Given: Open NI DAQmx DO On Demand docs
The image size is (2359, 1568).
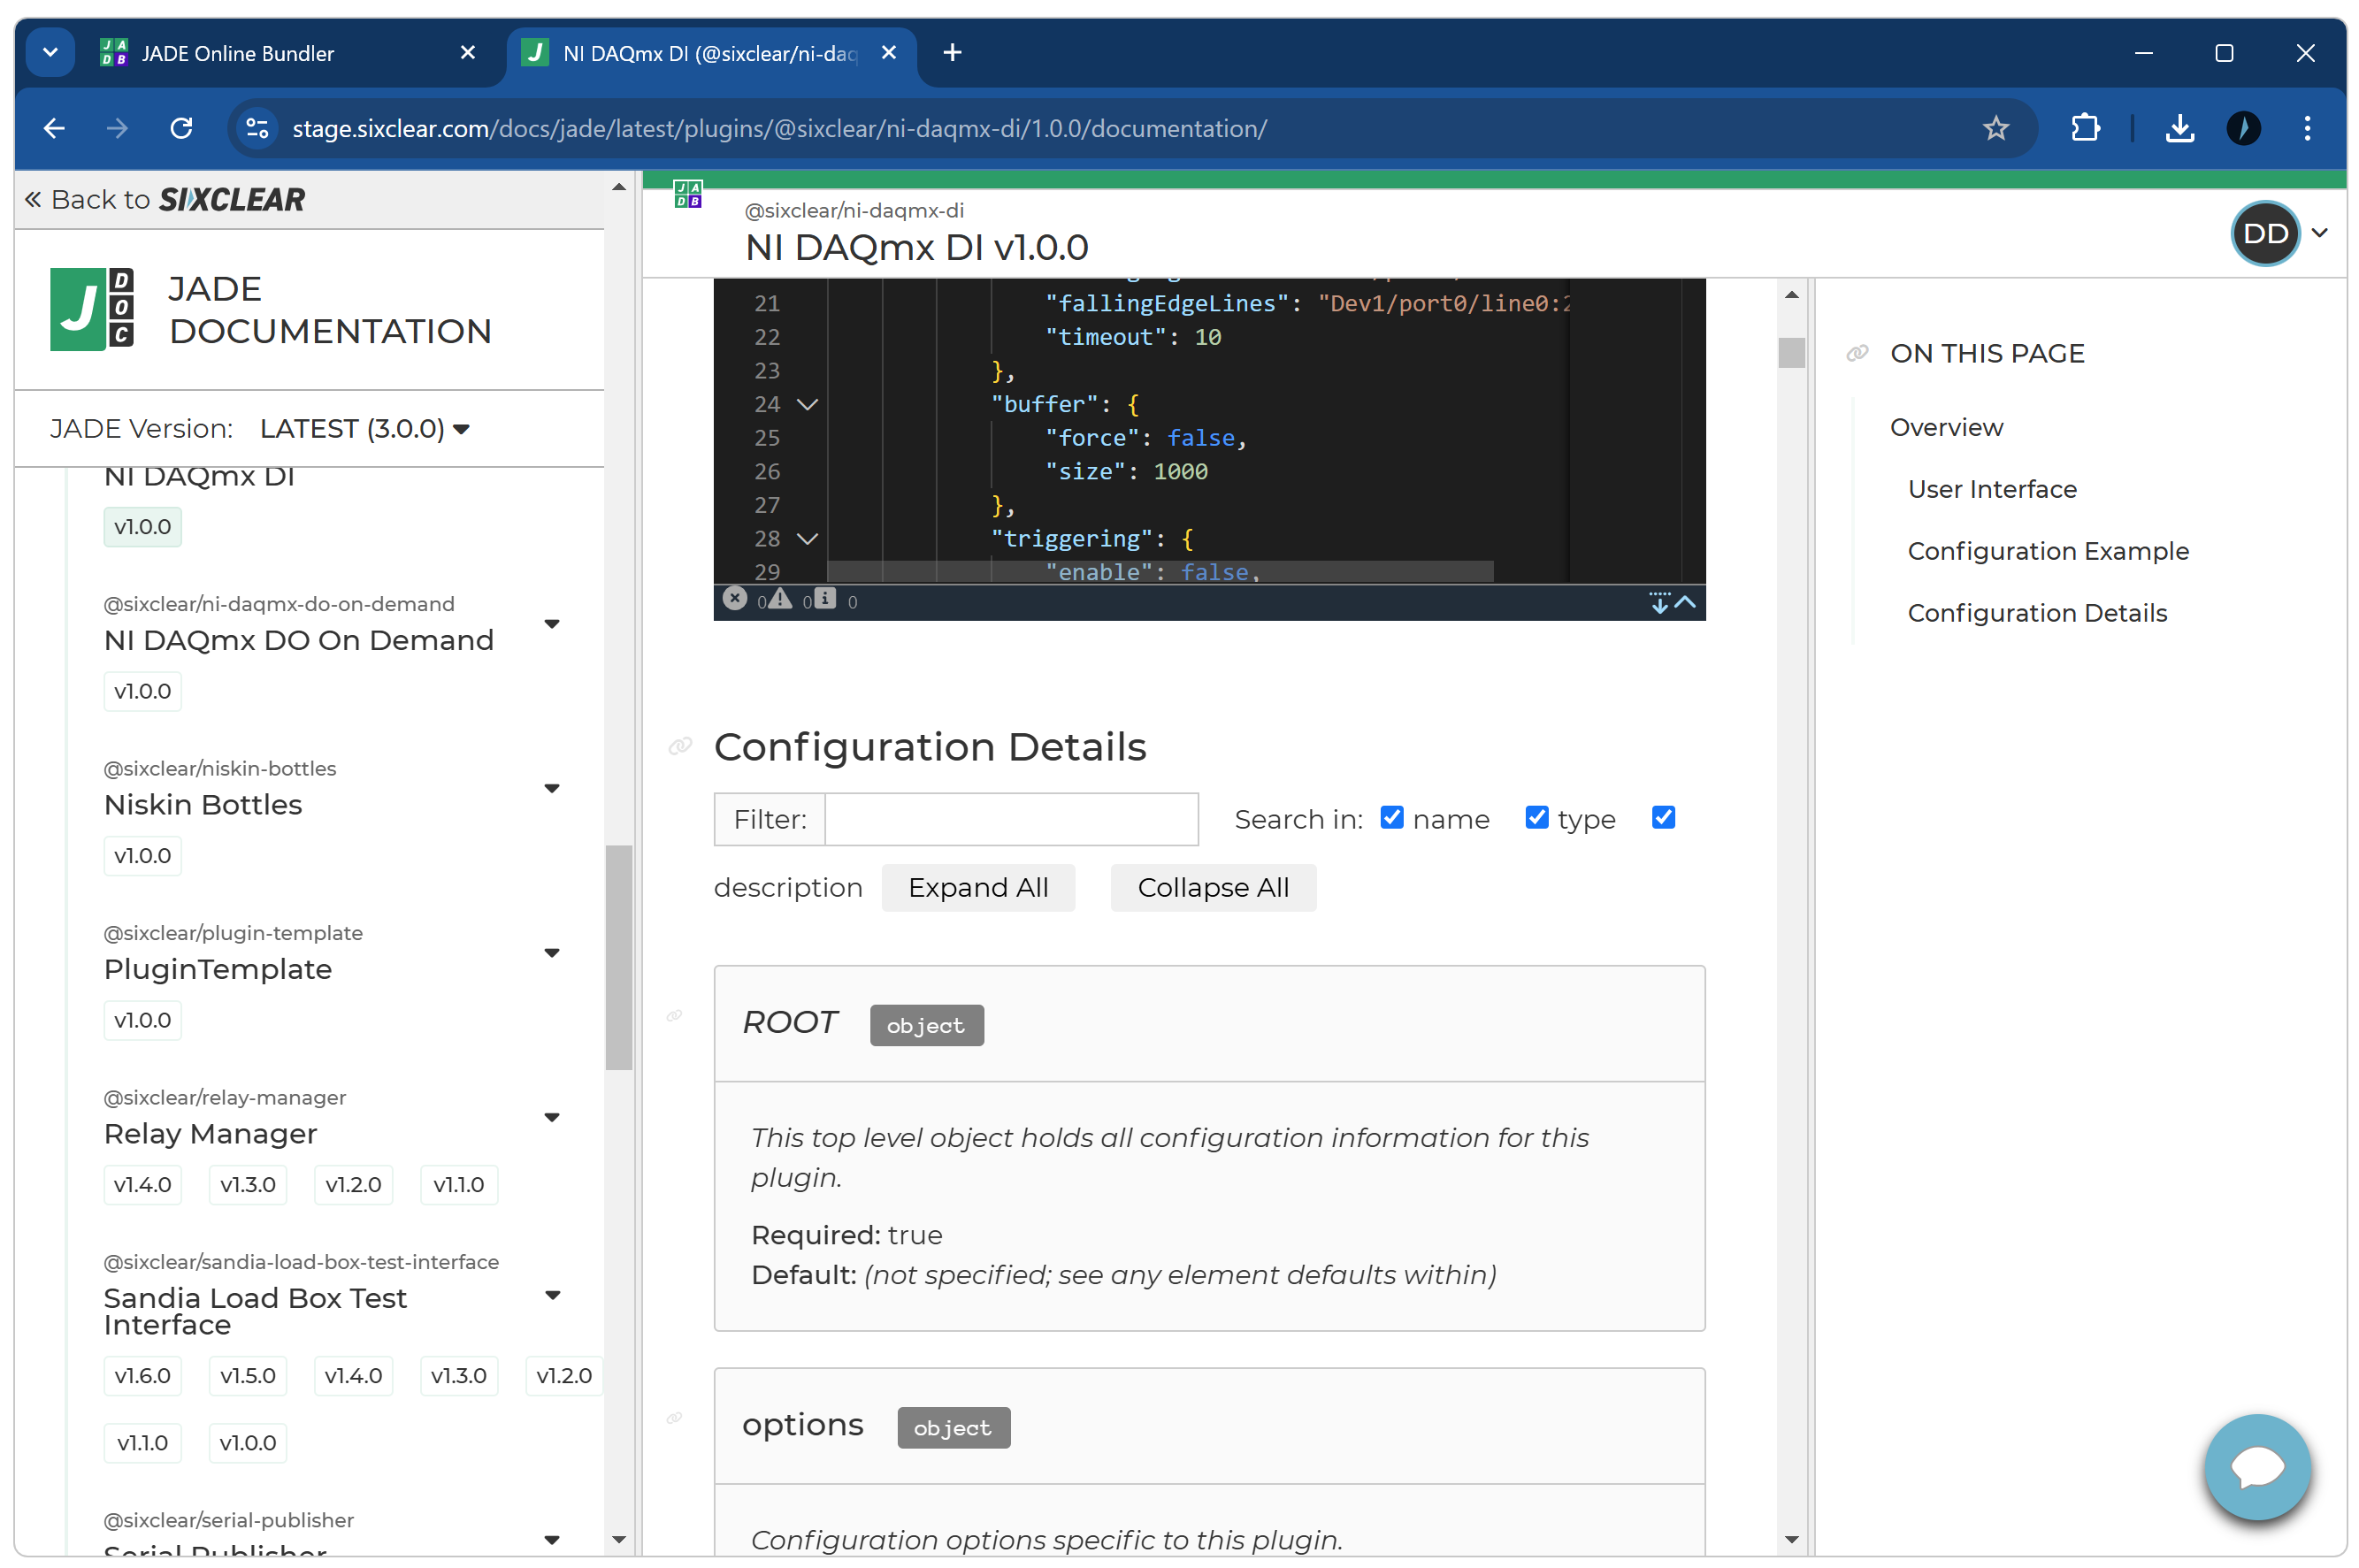Looking at the screenshot, I should click(x=298, y=640).
